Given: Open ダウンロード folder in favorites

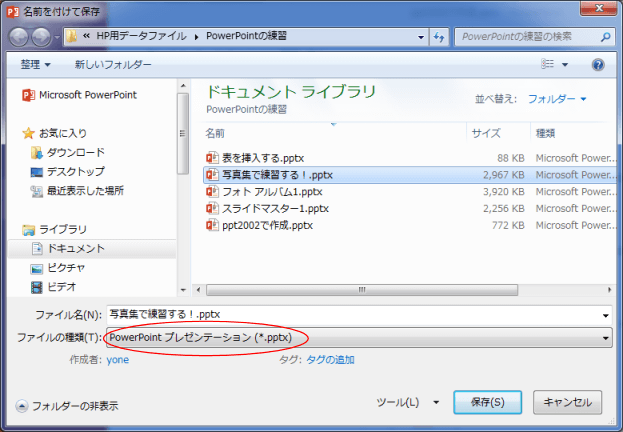Looking at the screenshot, I should 68,152.
